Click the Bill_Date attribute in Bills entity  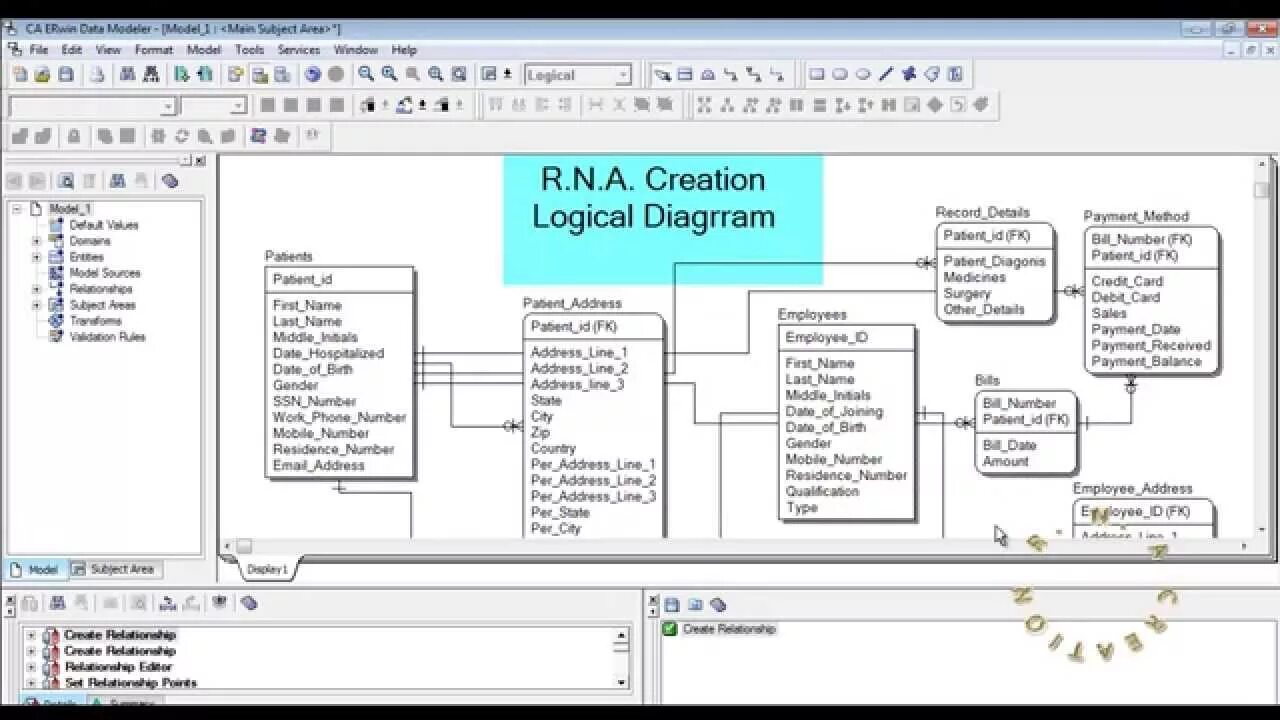pyautogui.click(x=1010, y=445)
